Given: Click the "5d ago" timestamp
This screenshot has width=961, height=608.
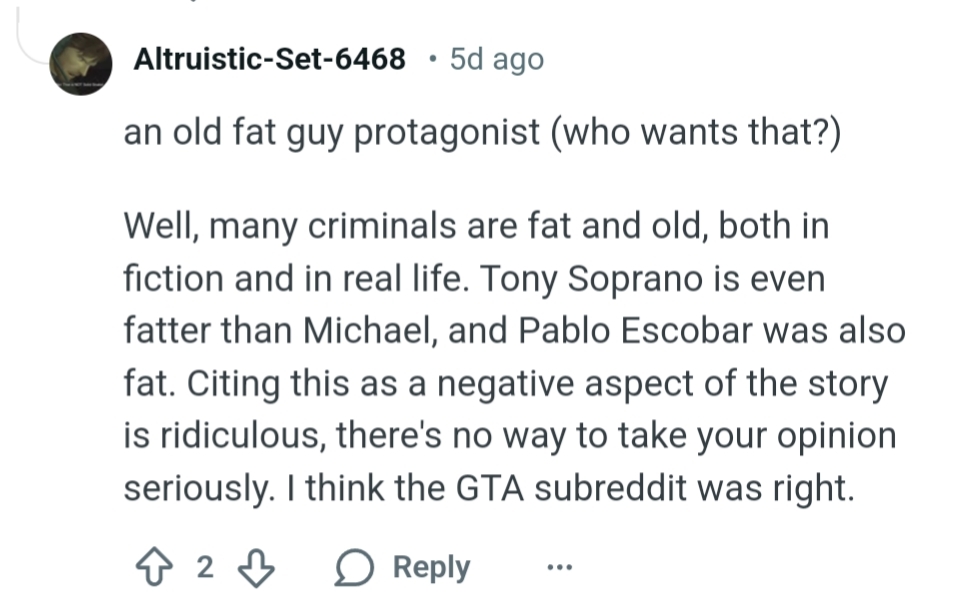Looking at the screenshot, I should tap(497, 60).
